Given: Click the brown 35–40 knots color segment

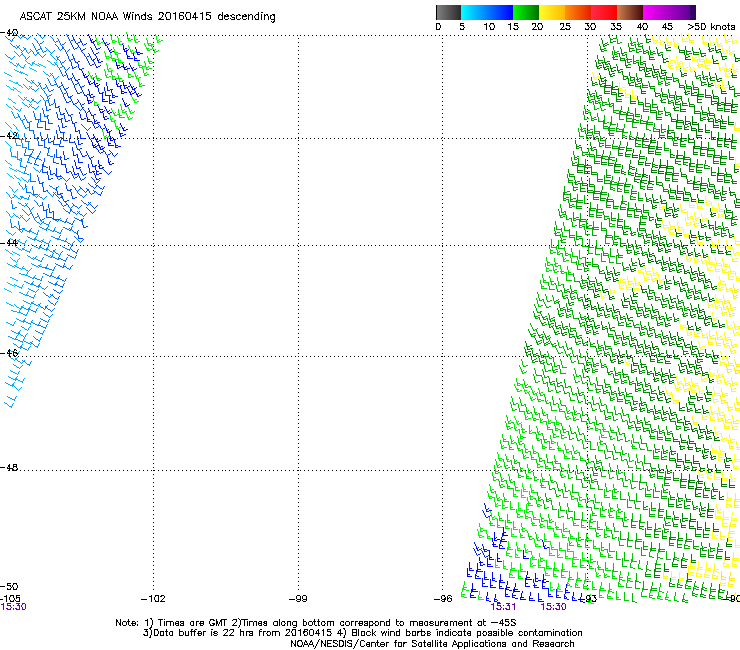Looking at the screenshot, I should click(630, 12).
